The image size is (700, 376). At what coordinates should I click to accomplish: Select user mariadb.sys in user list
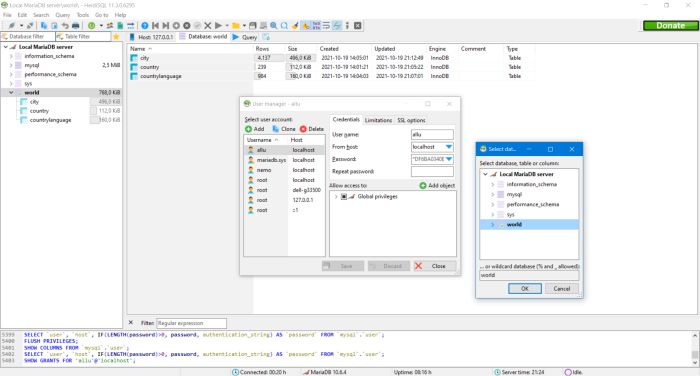(x=284, y=160)
